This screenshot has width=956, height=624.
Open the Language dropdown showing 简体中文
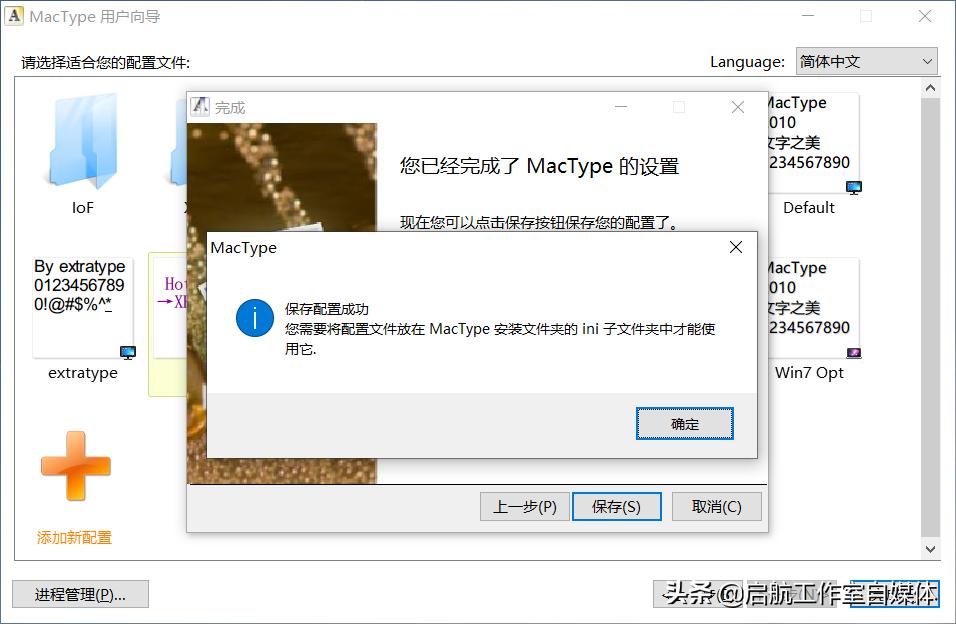coord(866,61)
